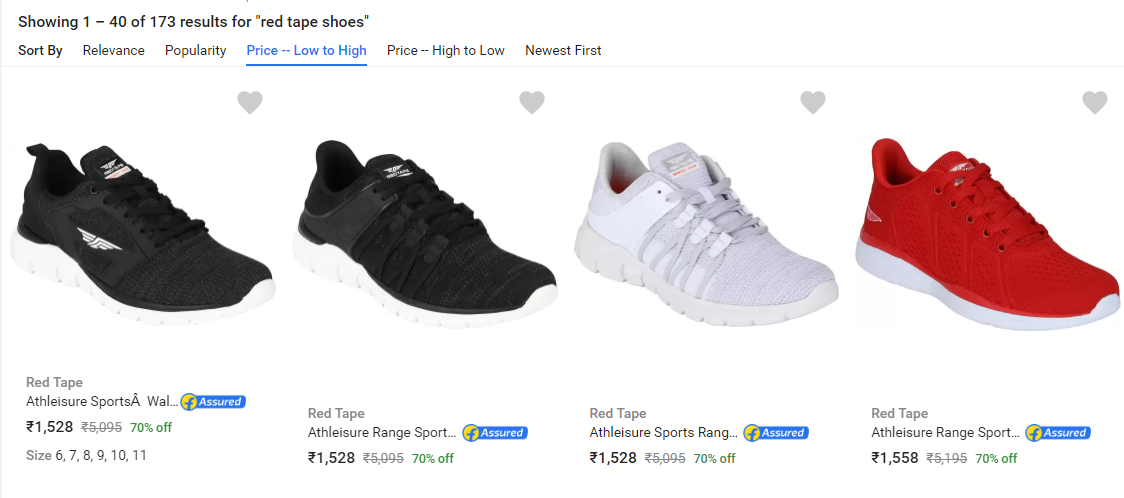This screenshot has width=1124, height=498.
Task: Sort by Price -- High to Low
Action: (x=446, y=50)
